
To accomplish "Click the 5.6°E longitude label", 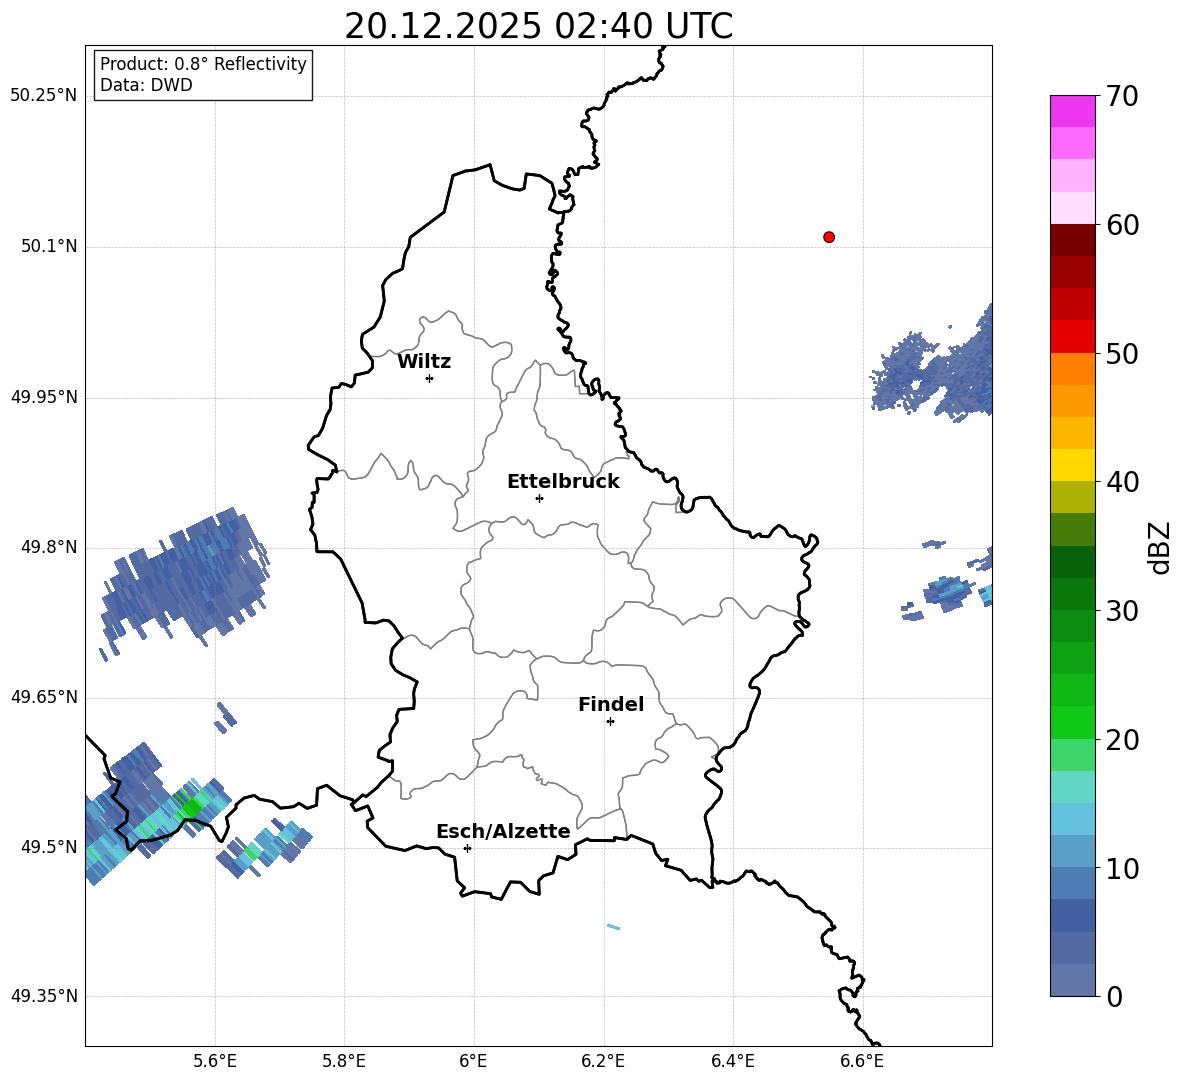I will (215, 1061).
